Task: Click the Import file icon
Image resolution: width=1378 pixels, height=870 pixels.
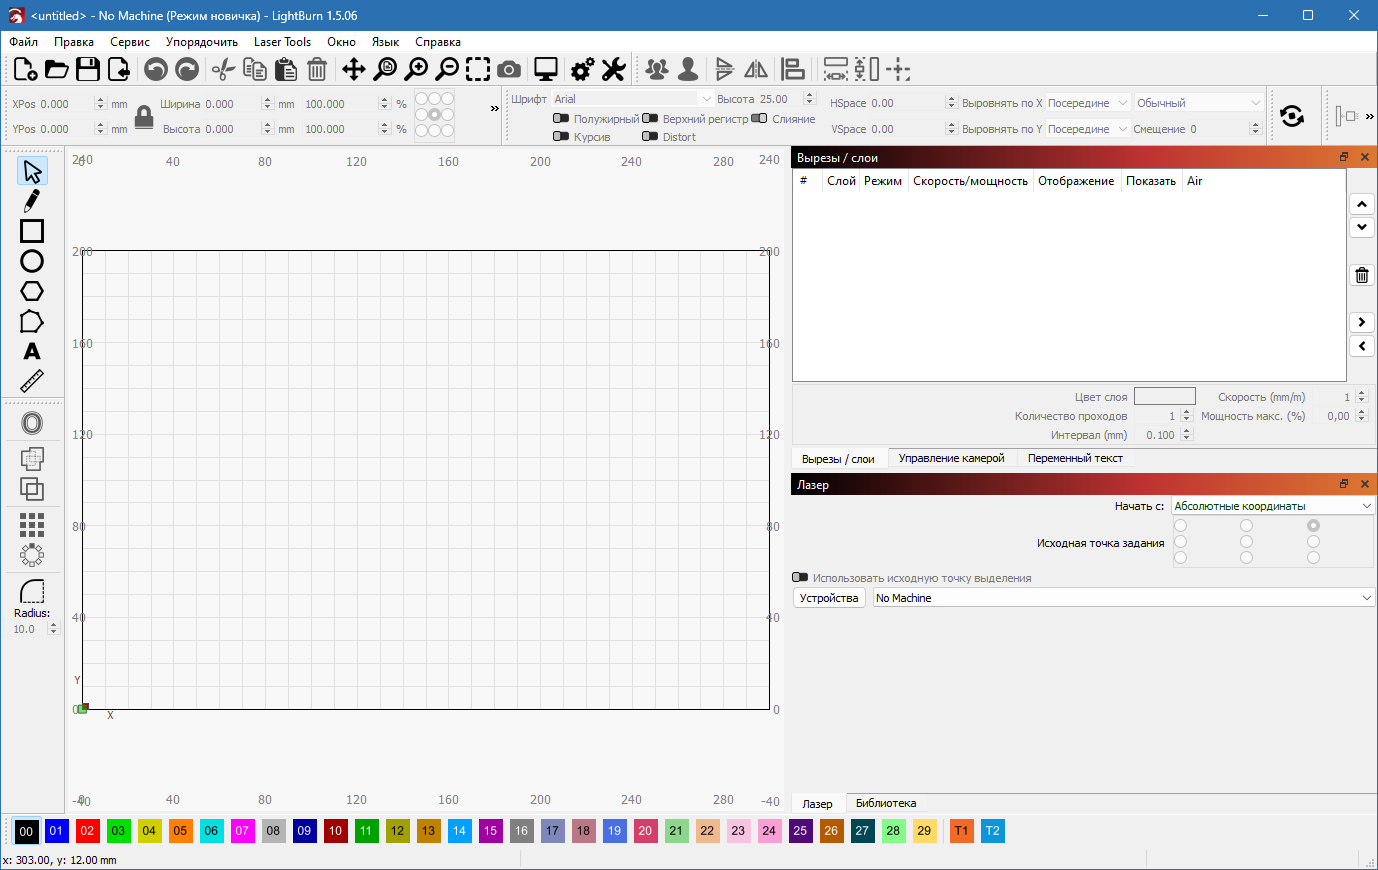Action: pyautogui.click(x=119, y=69)
